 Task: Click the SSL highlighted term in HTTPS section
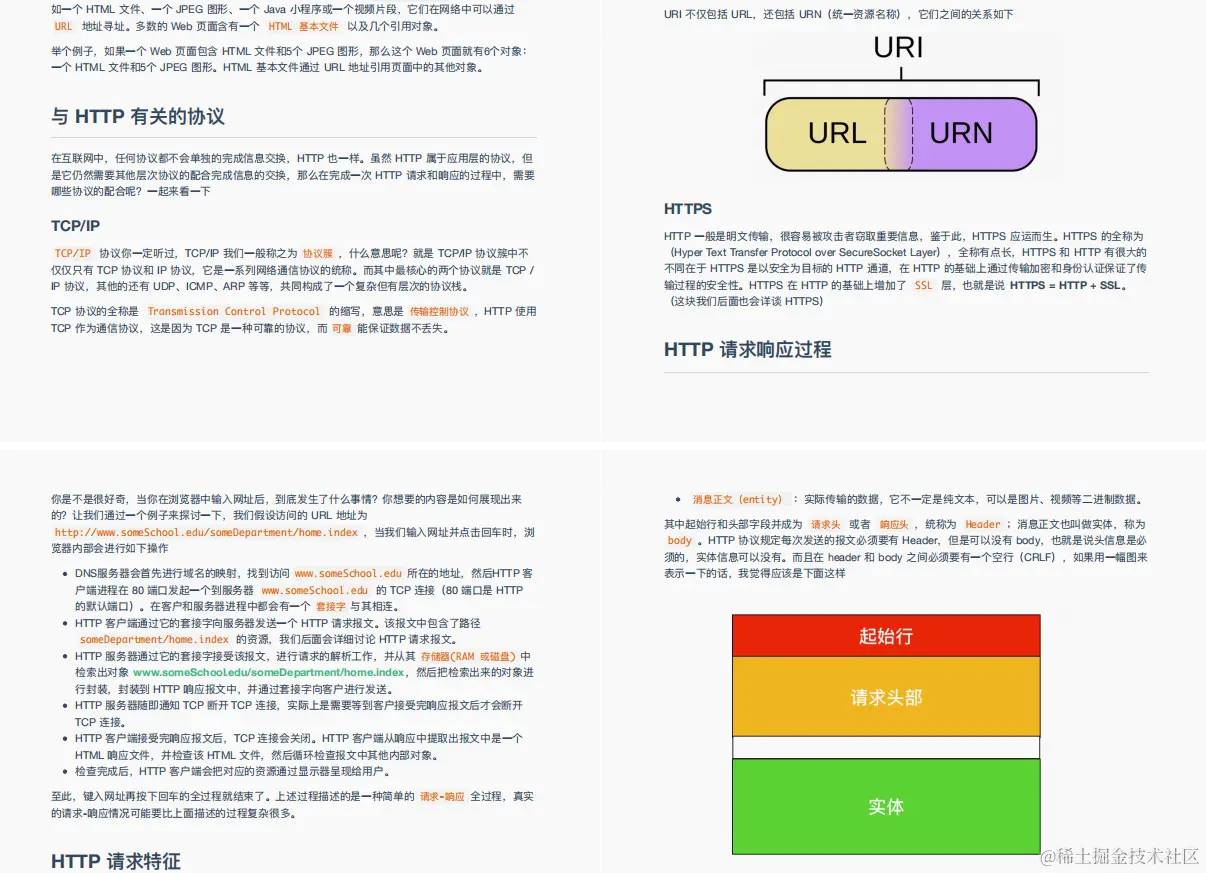(922, 285)
